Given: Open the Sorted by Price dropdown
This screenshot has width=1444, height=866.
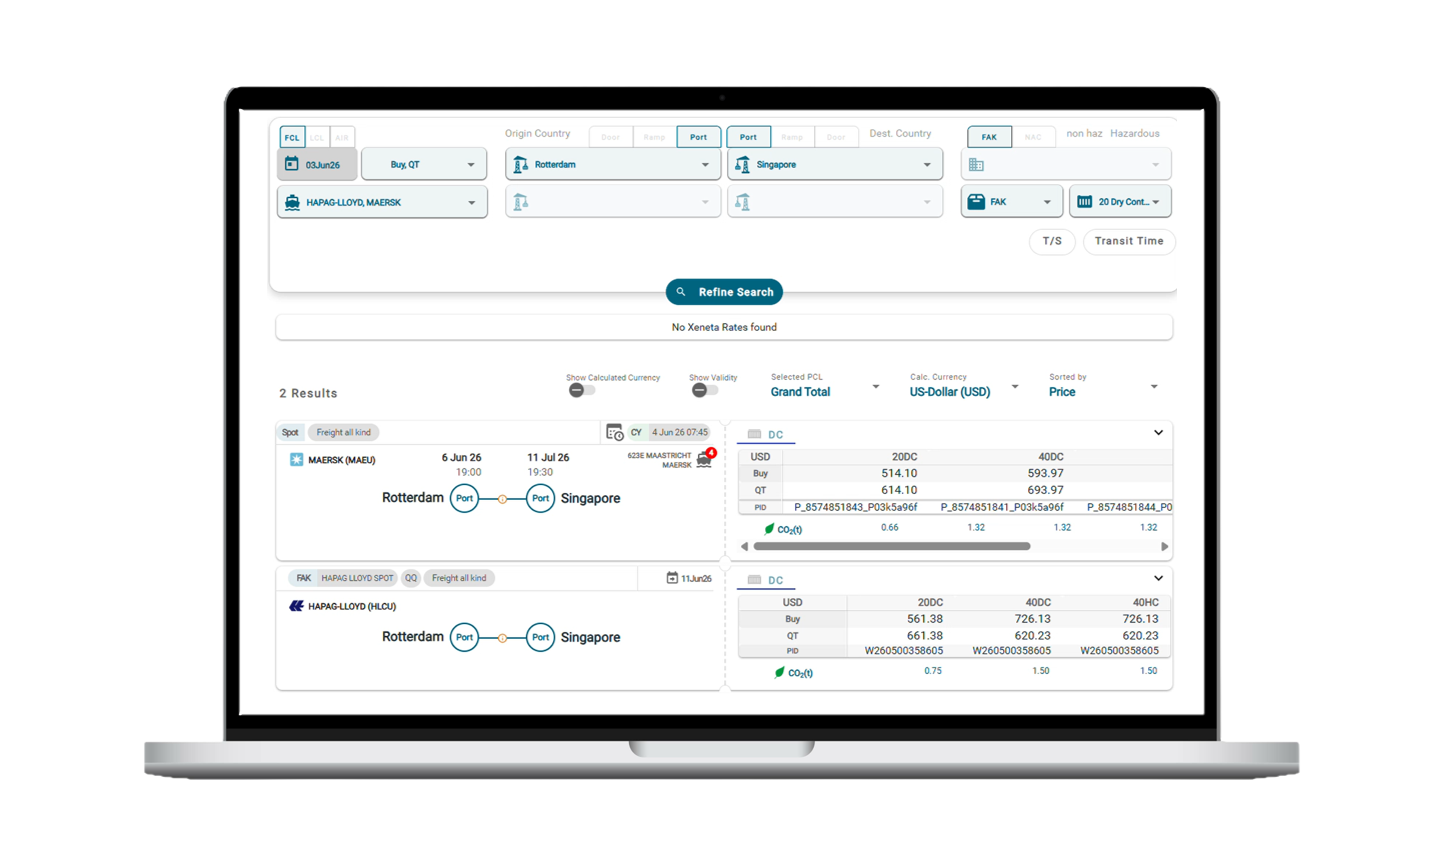Looking at the screenshot, I should [x=1104, y=386].
